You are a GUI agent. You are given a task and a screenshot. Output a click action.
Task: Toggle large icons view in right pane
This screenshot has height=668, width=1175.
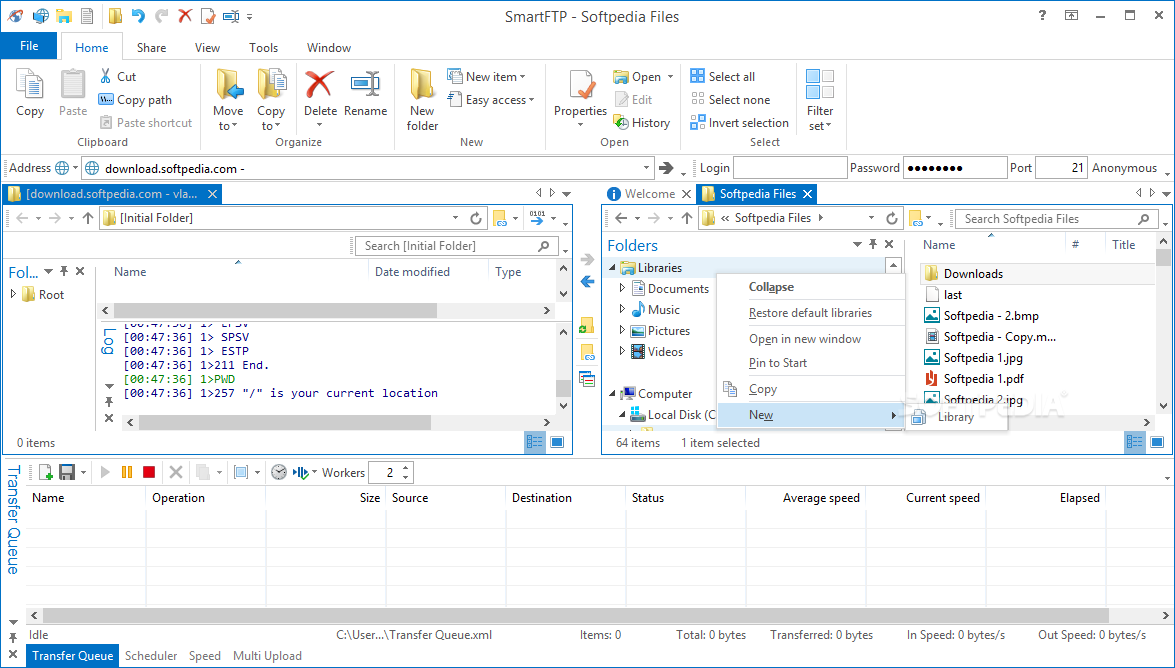tap(1157, 442)
